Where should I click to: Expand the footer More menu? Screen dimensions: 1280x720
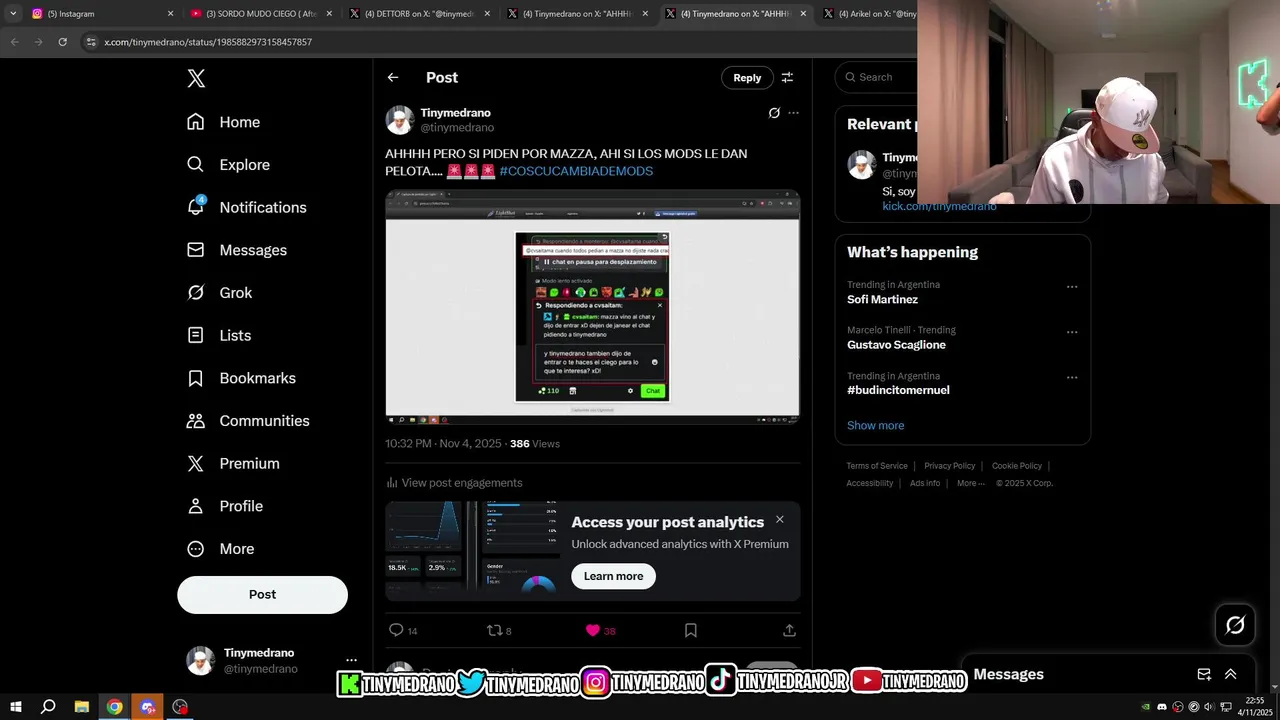(x=970, y=483)
